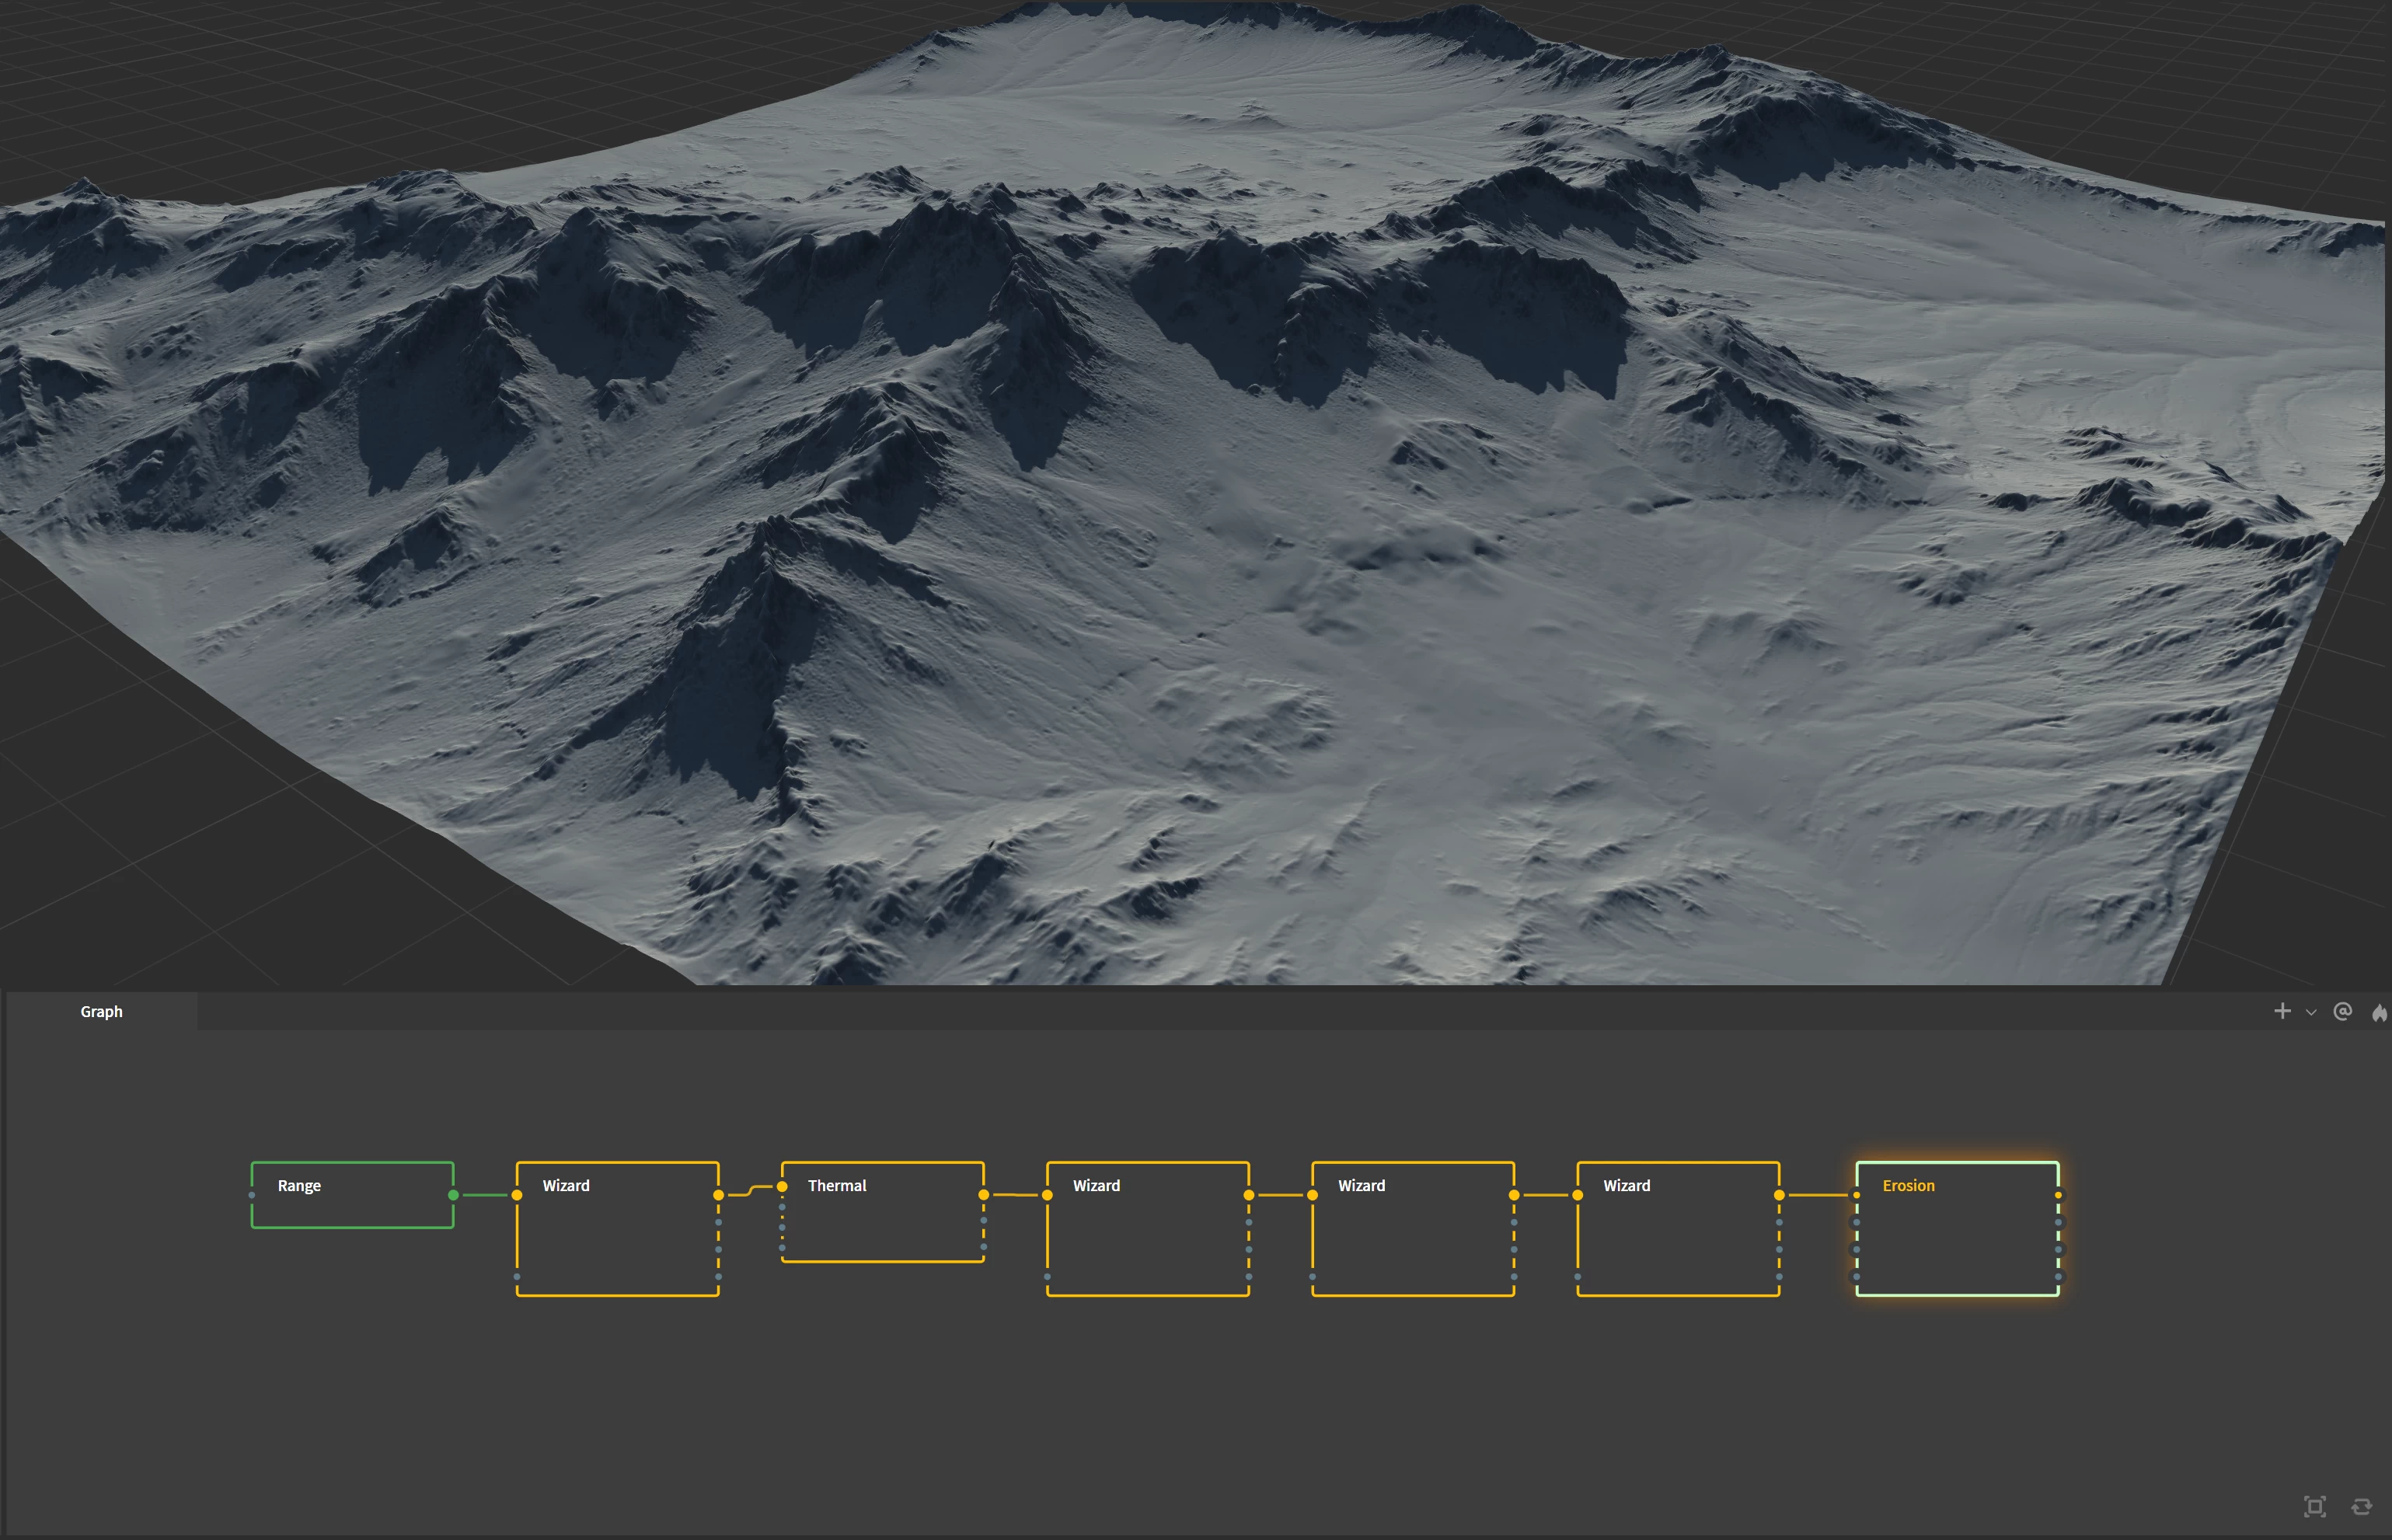Click the fit-to-screen graph button
Image resolution: width=2392 pixels, height=1540 pixels.
tap(2315, 1505)
